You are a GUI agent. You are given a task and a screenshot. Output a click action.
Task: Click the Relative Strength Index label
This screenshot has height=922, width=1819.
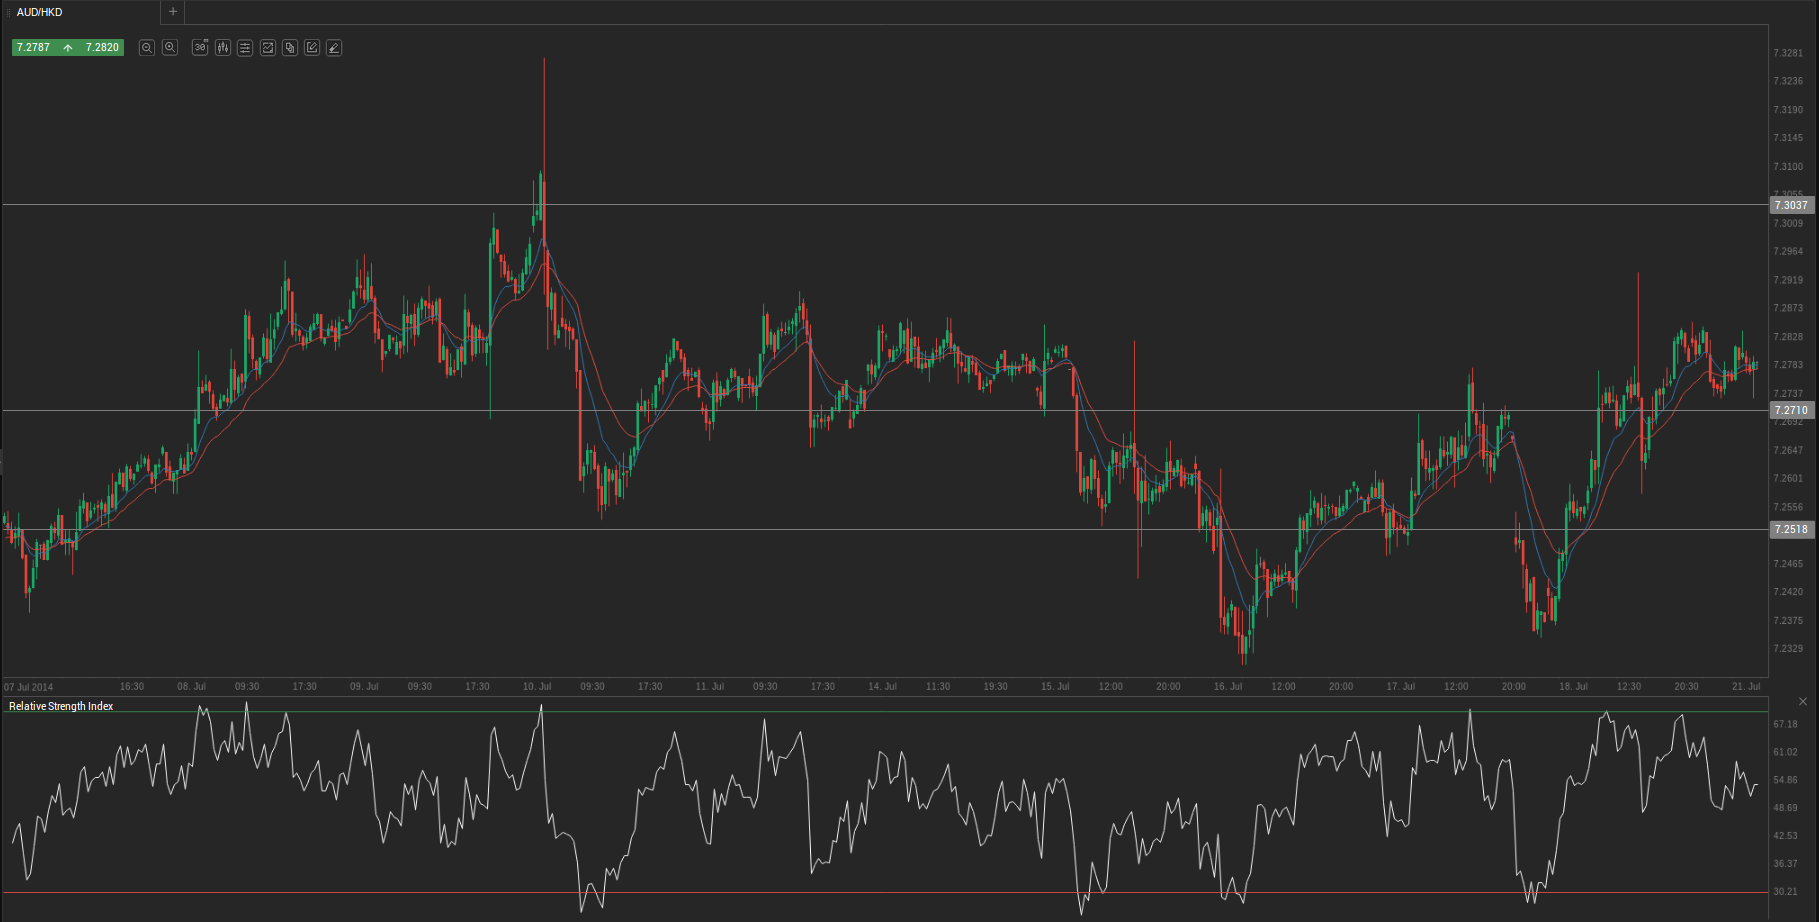(61, 706)
